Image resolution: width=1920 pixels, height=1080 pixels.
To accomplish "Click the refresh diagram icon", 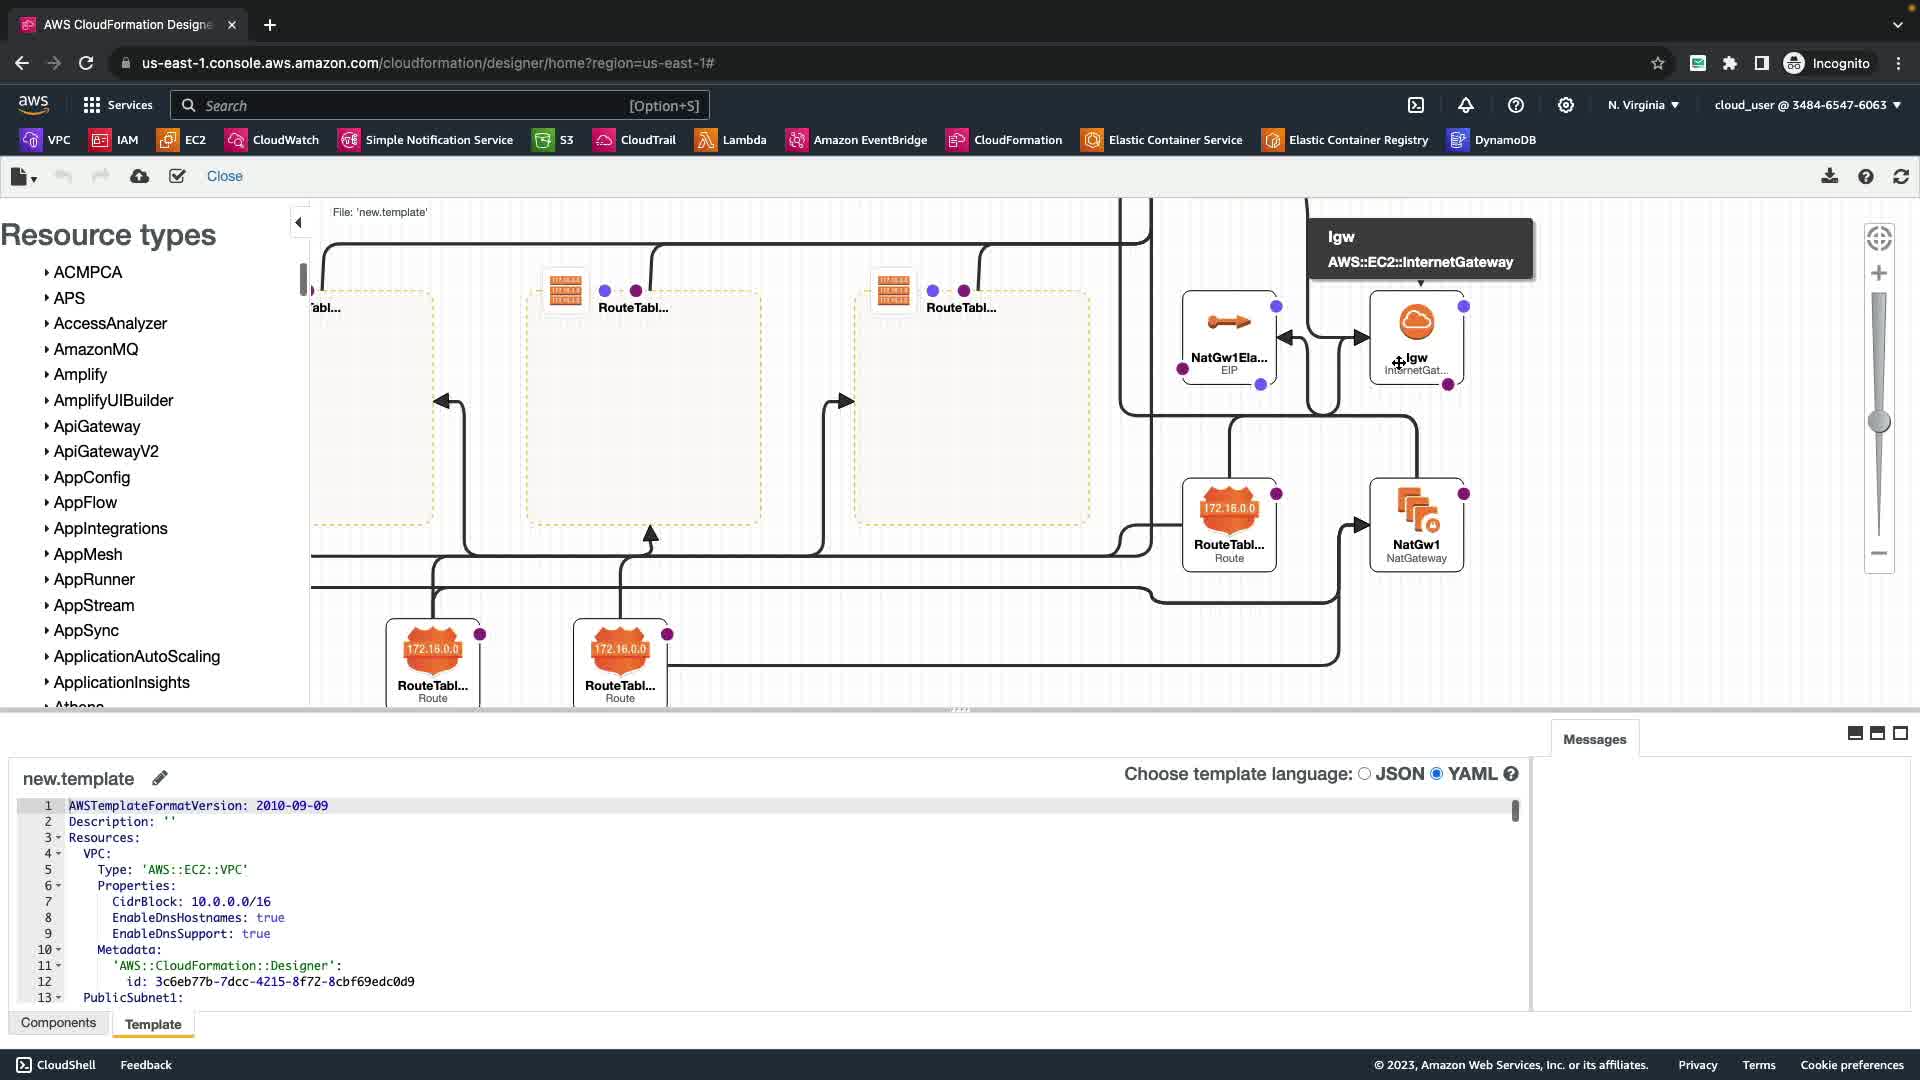I will (1900, 176).
